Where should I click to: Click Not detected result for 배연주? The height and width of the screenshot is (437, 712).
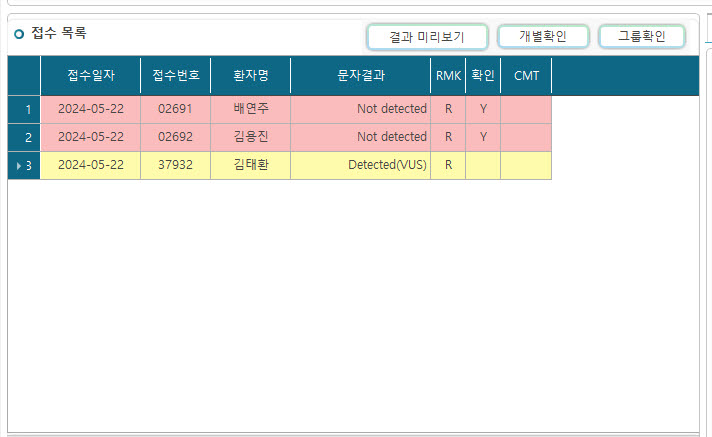[361, 109]
